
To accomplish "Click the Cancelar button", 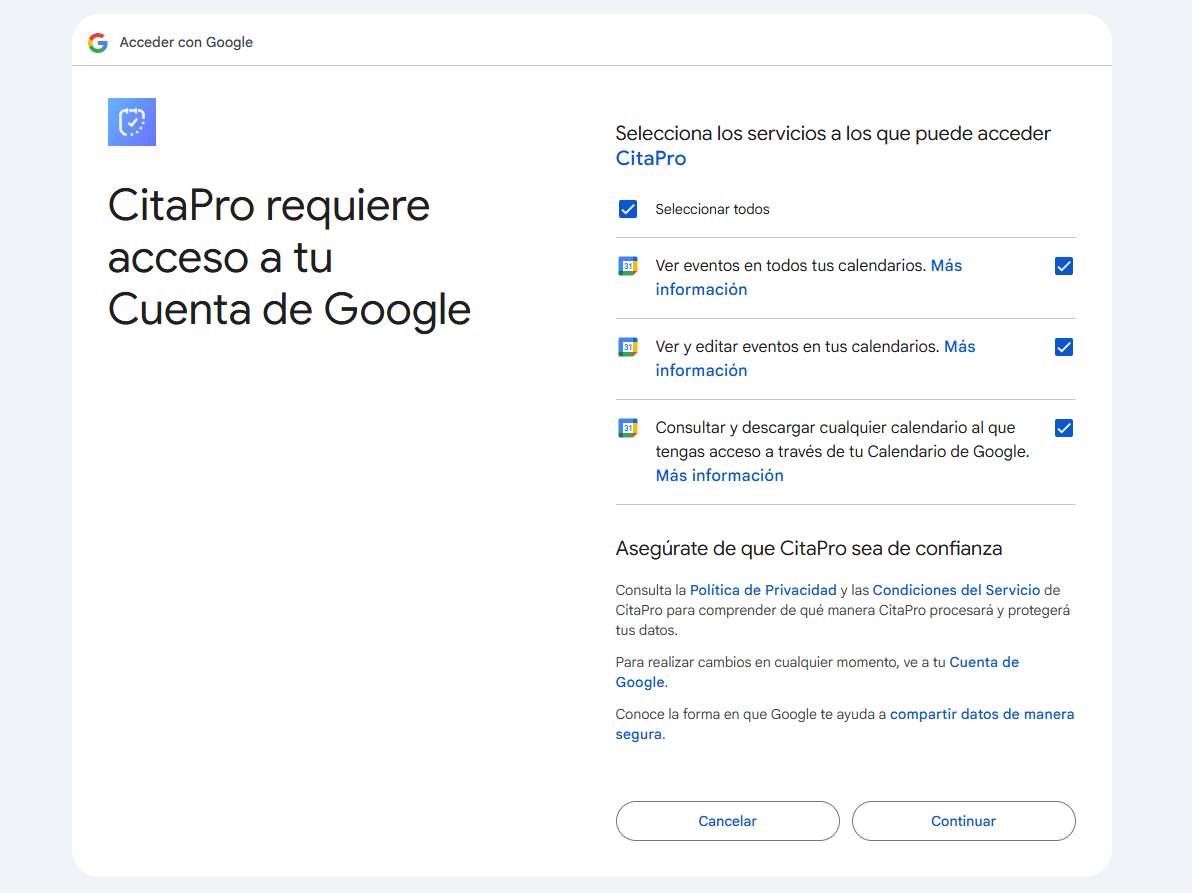I will point(728,821).
